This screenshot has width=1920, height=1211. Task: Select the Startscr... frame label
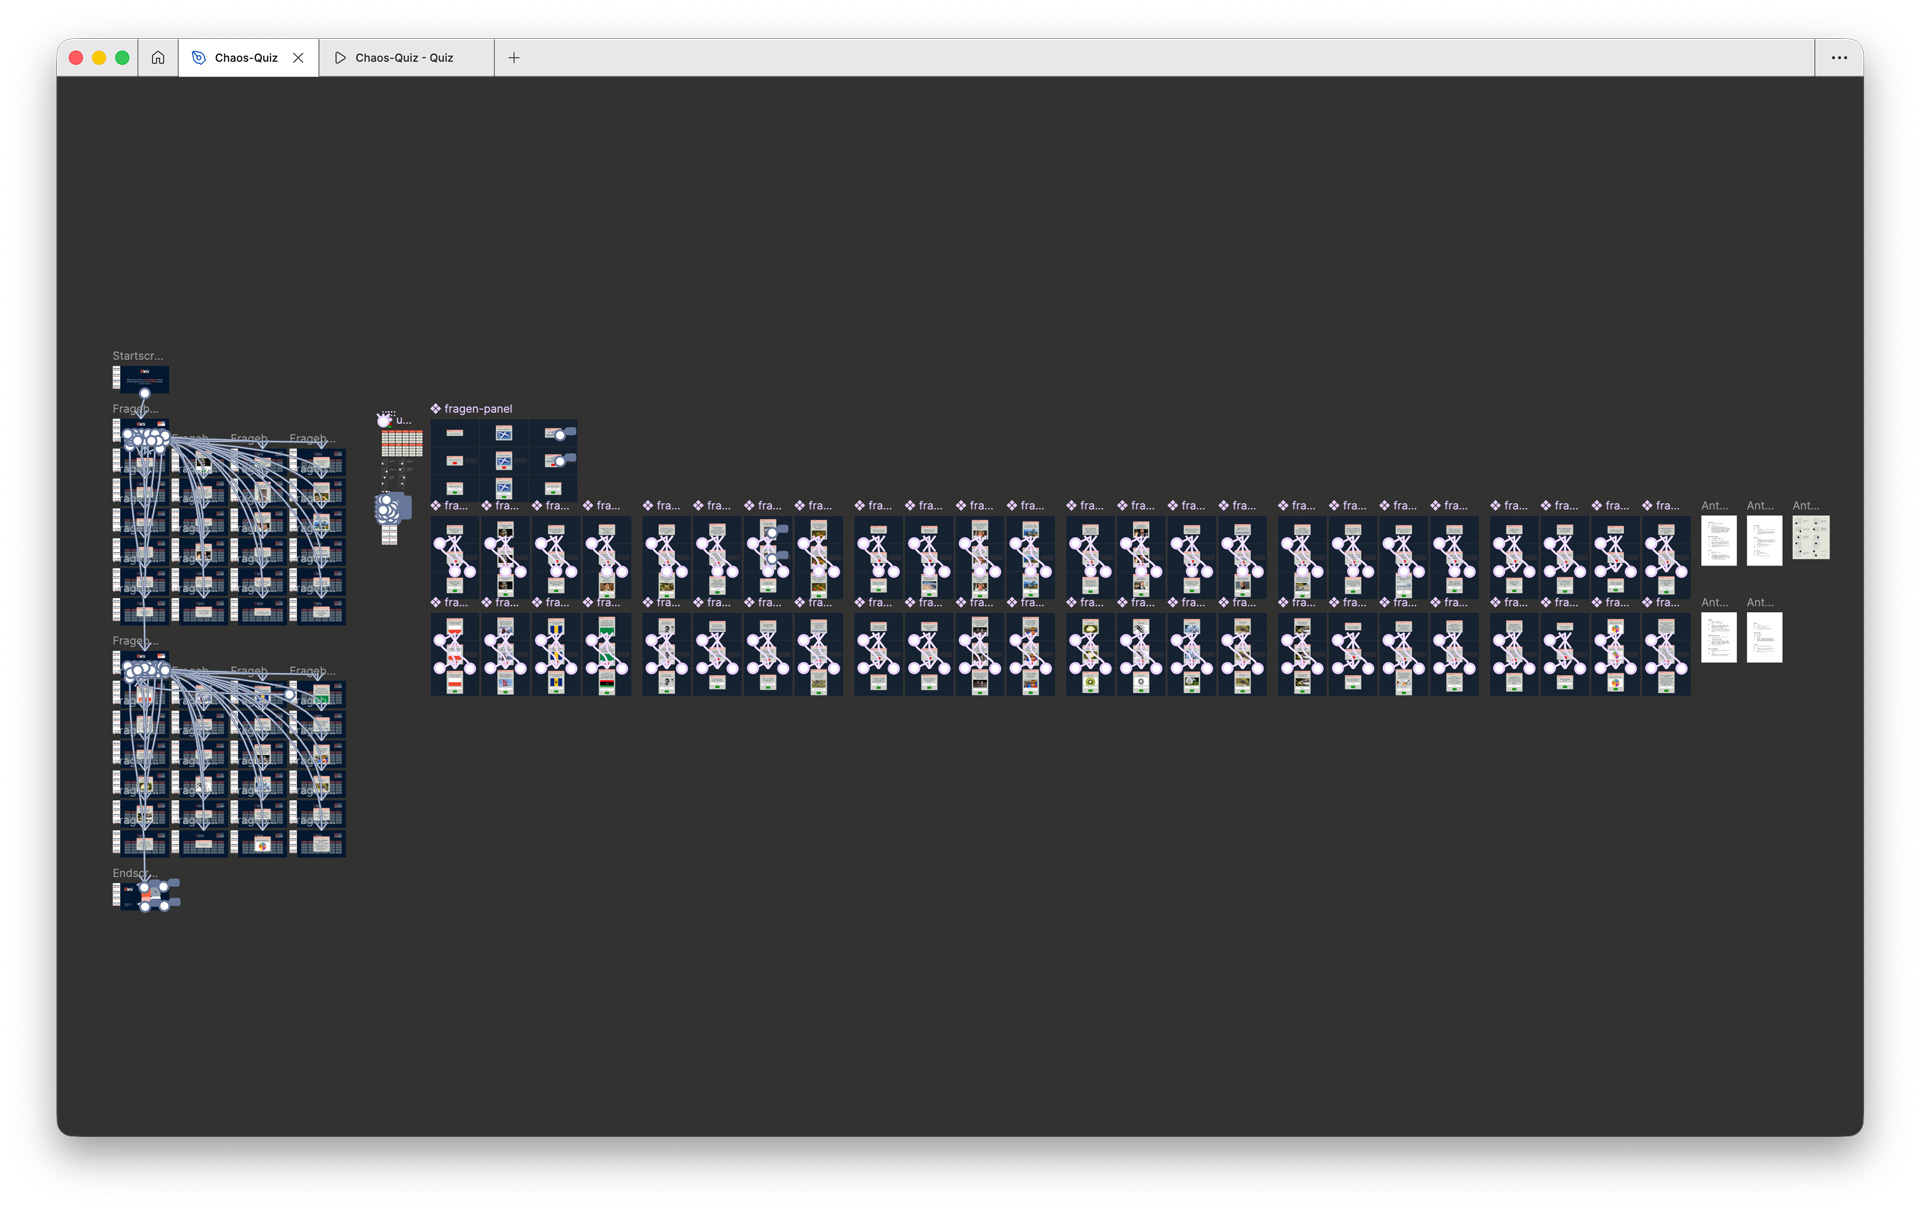pyautogui.click(x=137, y=356)
